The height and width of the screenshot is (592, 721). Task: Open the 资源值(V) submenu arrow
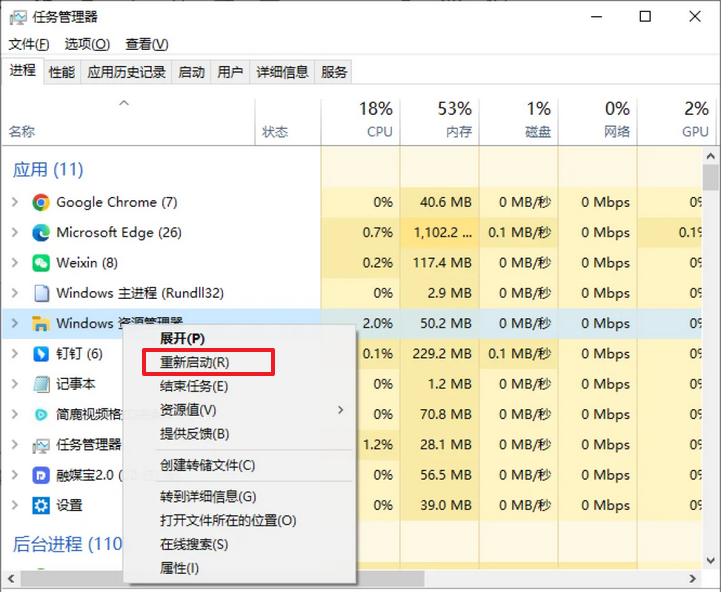point(341,410)
